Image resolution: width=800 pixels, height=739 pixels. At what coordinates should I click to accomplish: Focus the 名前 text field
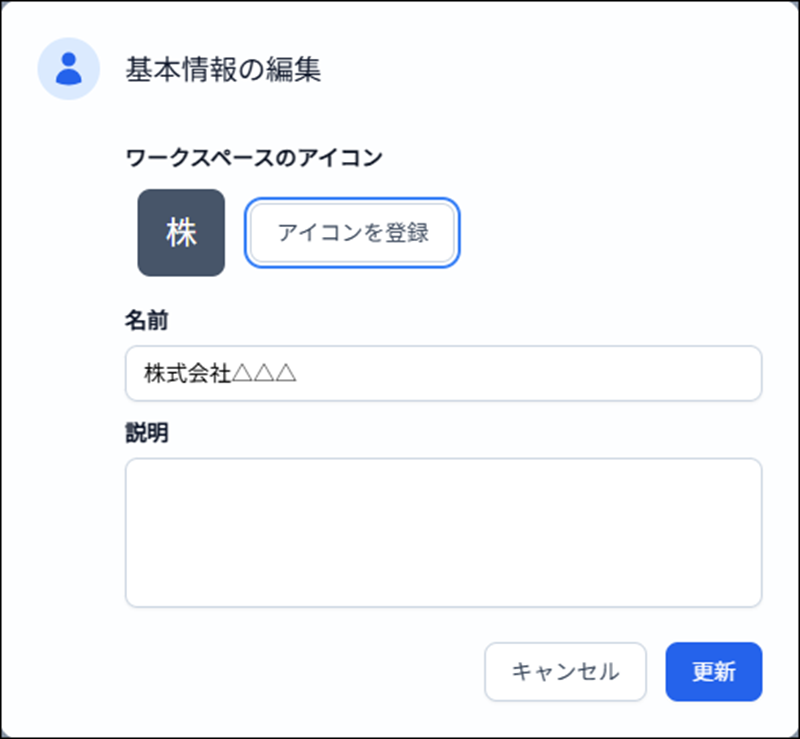click(x=443, y=374)
